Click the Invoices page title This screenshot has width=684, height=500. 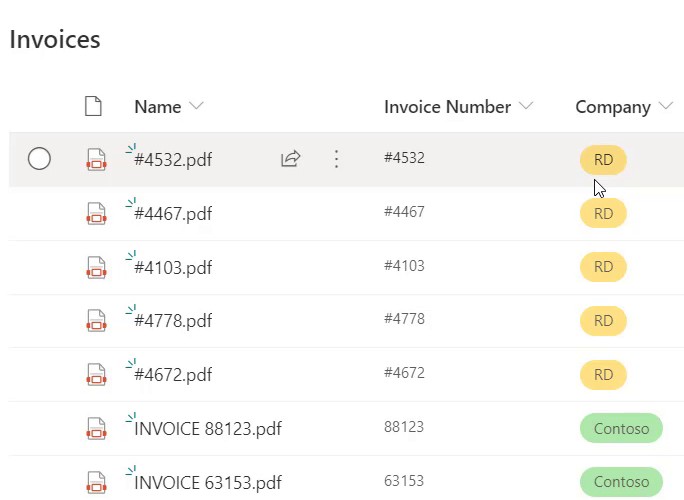point(55,39)
